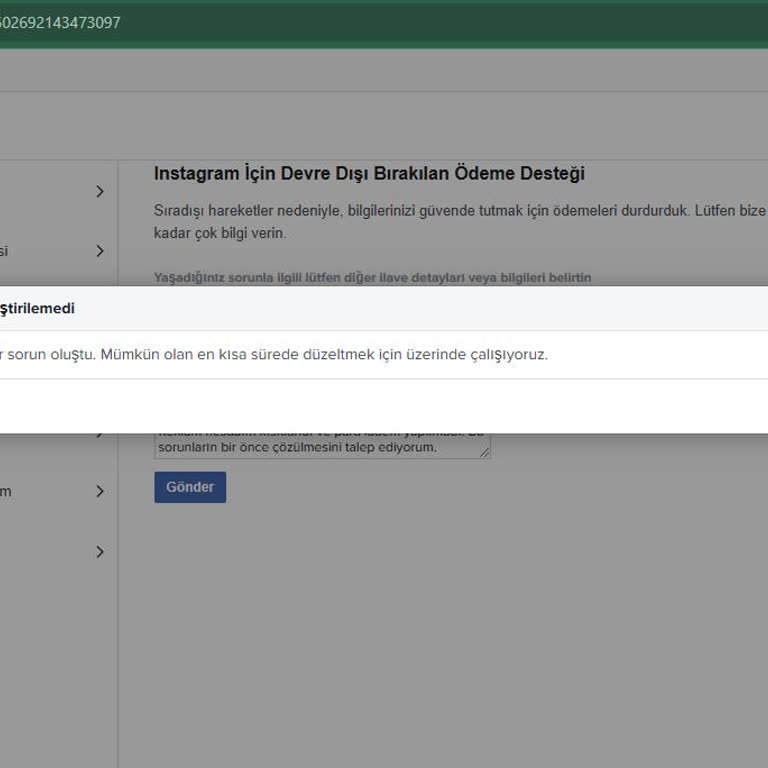Click inside the text area ending 'talep ediyorum.'

coord(322,446)
